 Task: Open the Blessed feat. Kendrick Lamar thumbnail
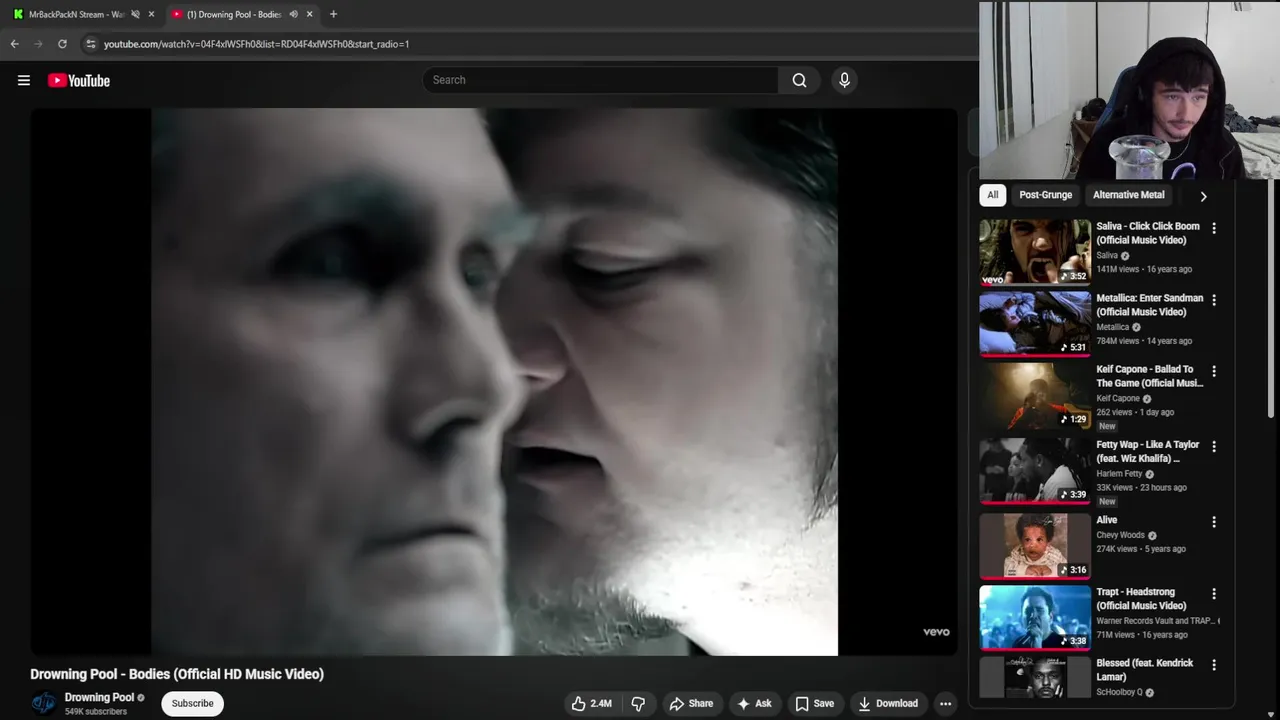tap(1035, 677)
